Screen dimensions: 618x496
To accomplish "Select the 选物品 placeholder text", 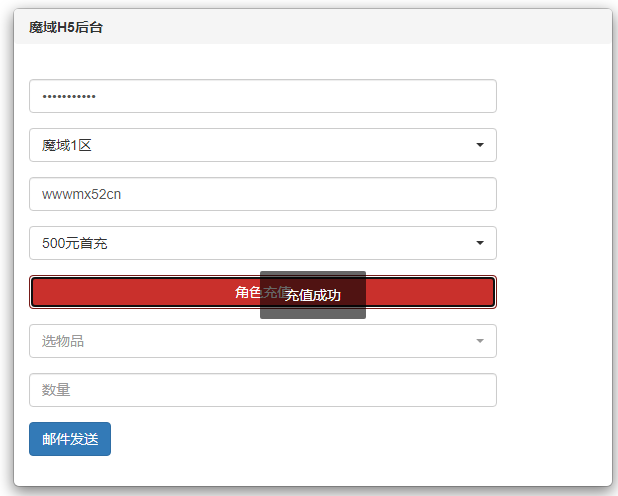I will pos(63,341).
